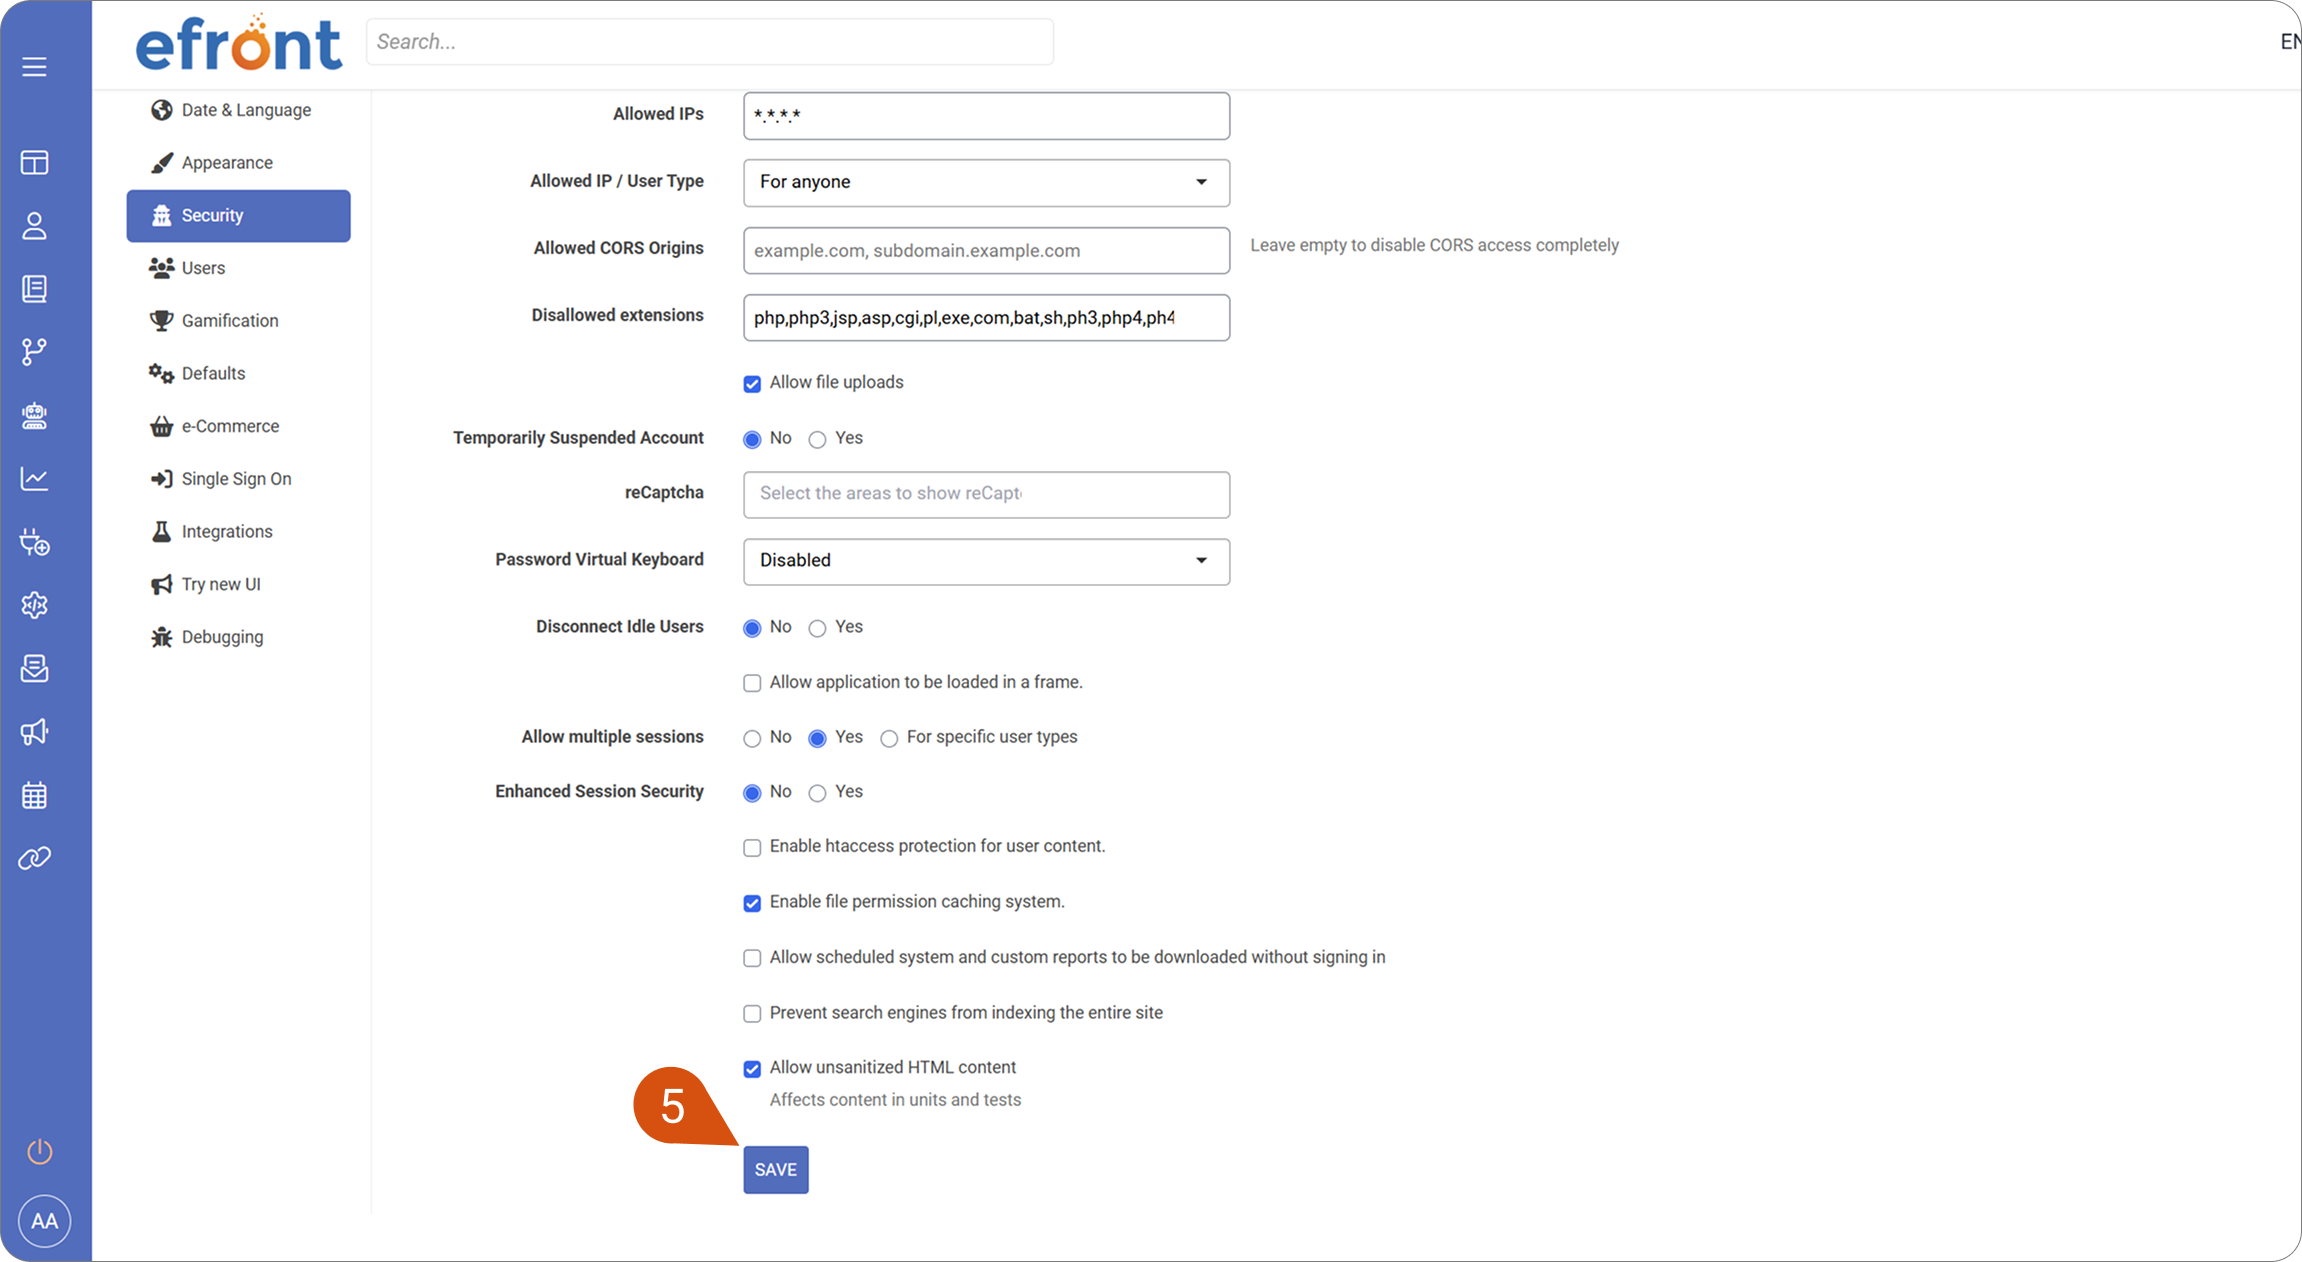Open the AA user avatar
2302x1262 pixels.
coord(44,1221)
